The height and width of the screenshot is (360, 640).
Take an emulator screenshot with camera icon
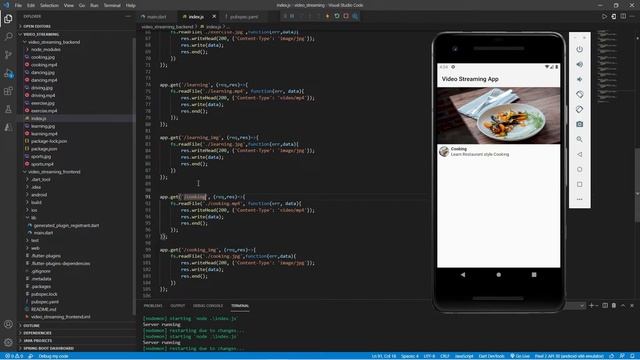pyautogui.click(x=580, y=124)
